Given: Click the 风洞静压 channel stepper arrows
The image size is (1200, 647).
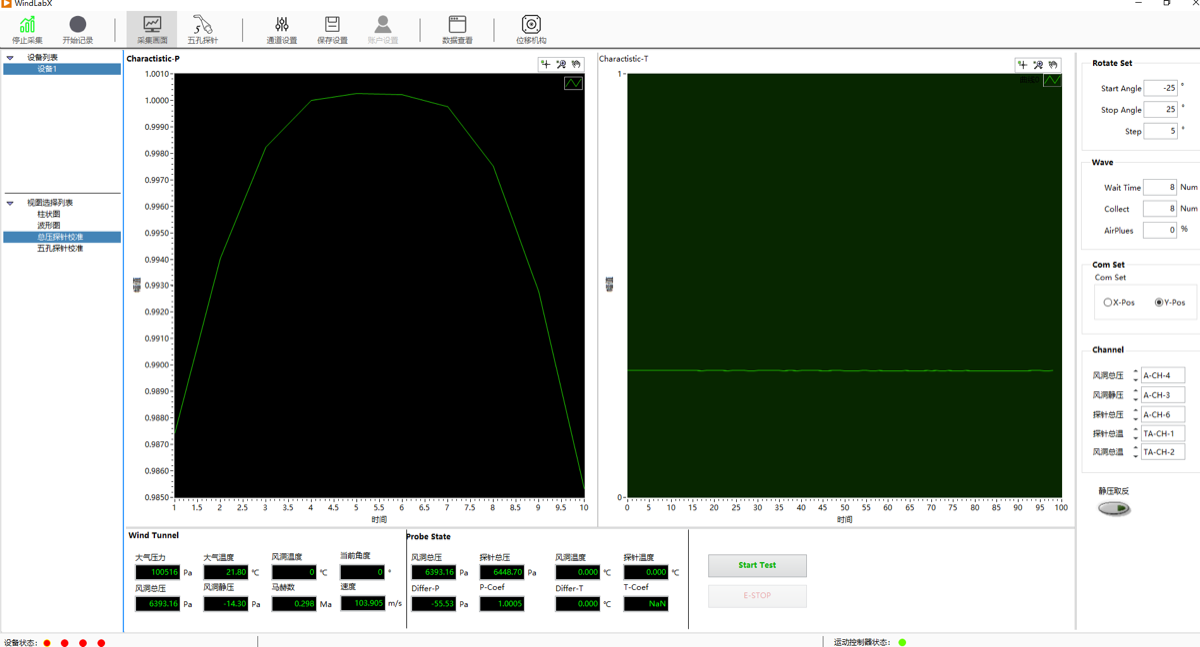Looking at the screenshot, I should click(1135, 395).
